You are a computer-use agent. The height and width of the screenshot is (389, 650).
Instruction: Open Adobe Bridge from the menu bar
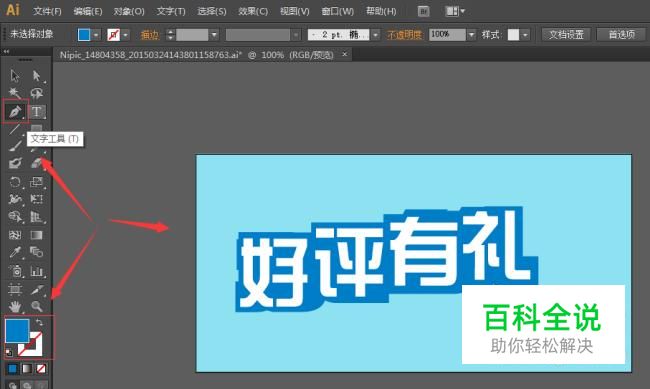[x=423, y=11]
